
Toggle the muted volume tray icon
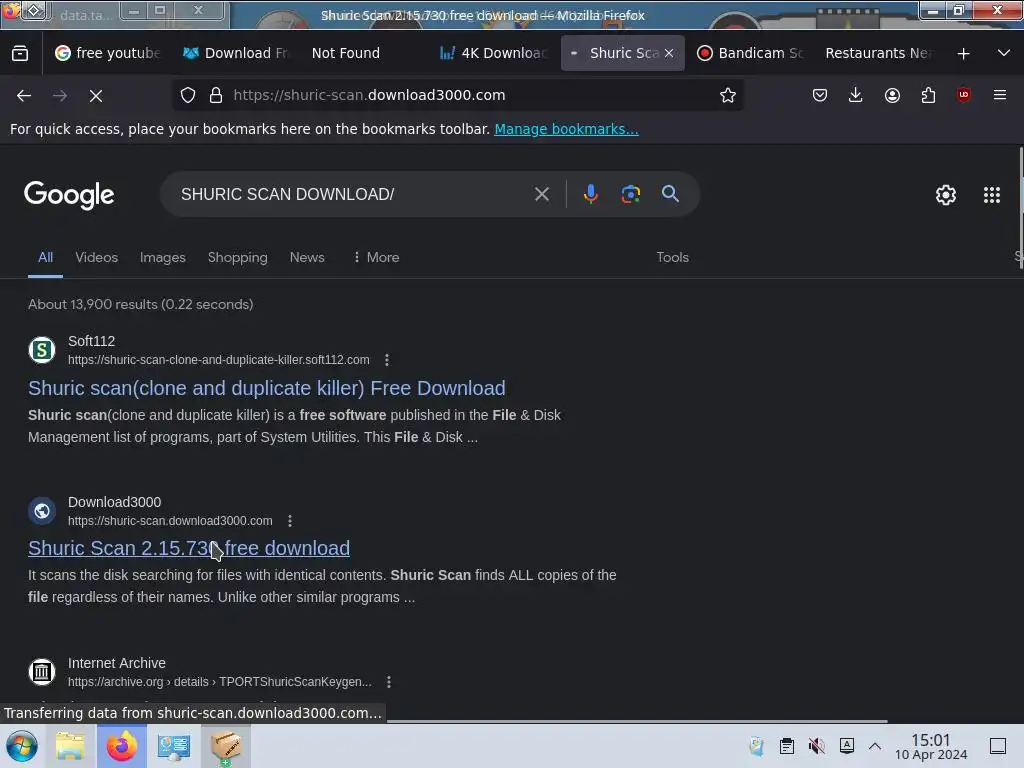tap(816, 746)
